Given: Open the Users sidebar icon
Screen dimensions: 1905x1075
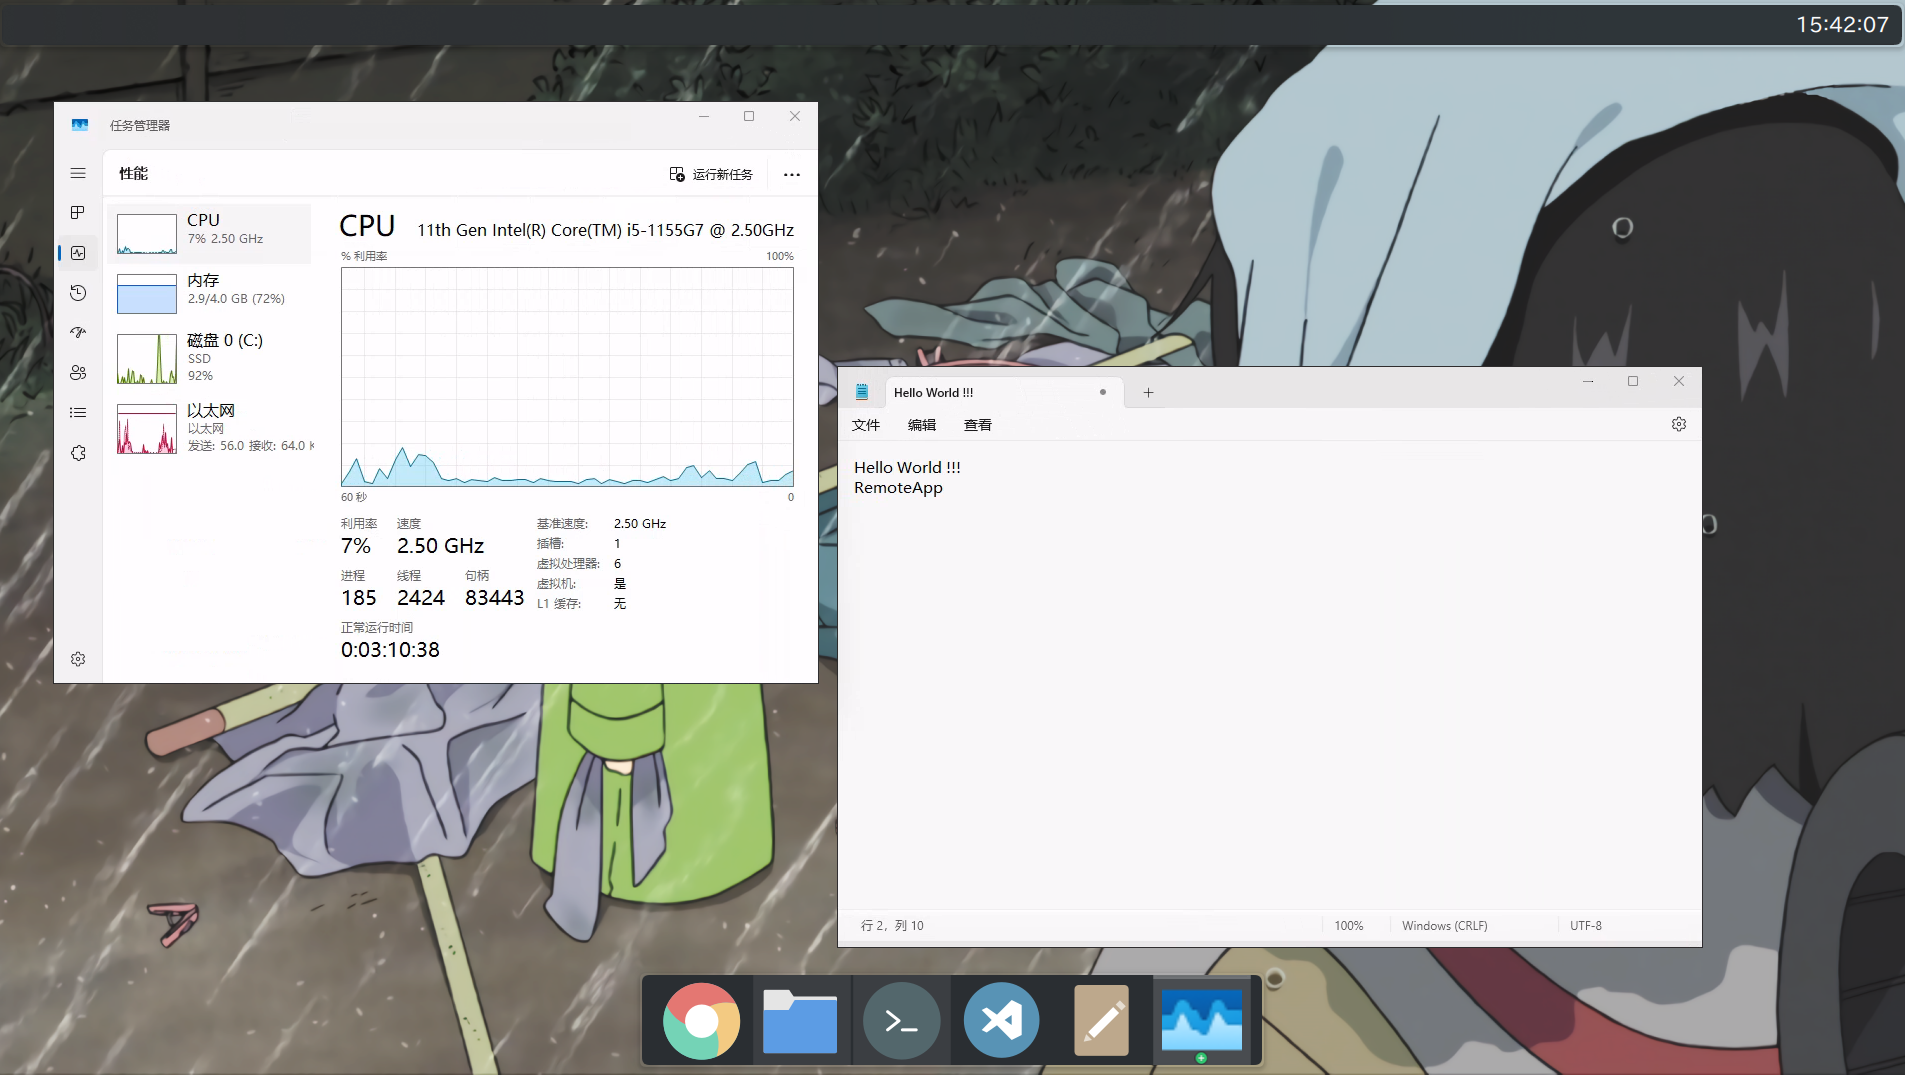Looking at the screenshot, I should coord(78,372).
